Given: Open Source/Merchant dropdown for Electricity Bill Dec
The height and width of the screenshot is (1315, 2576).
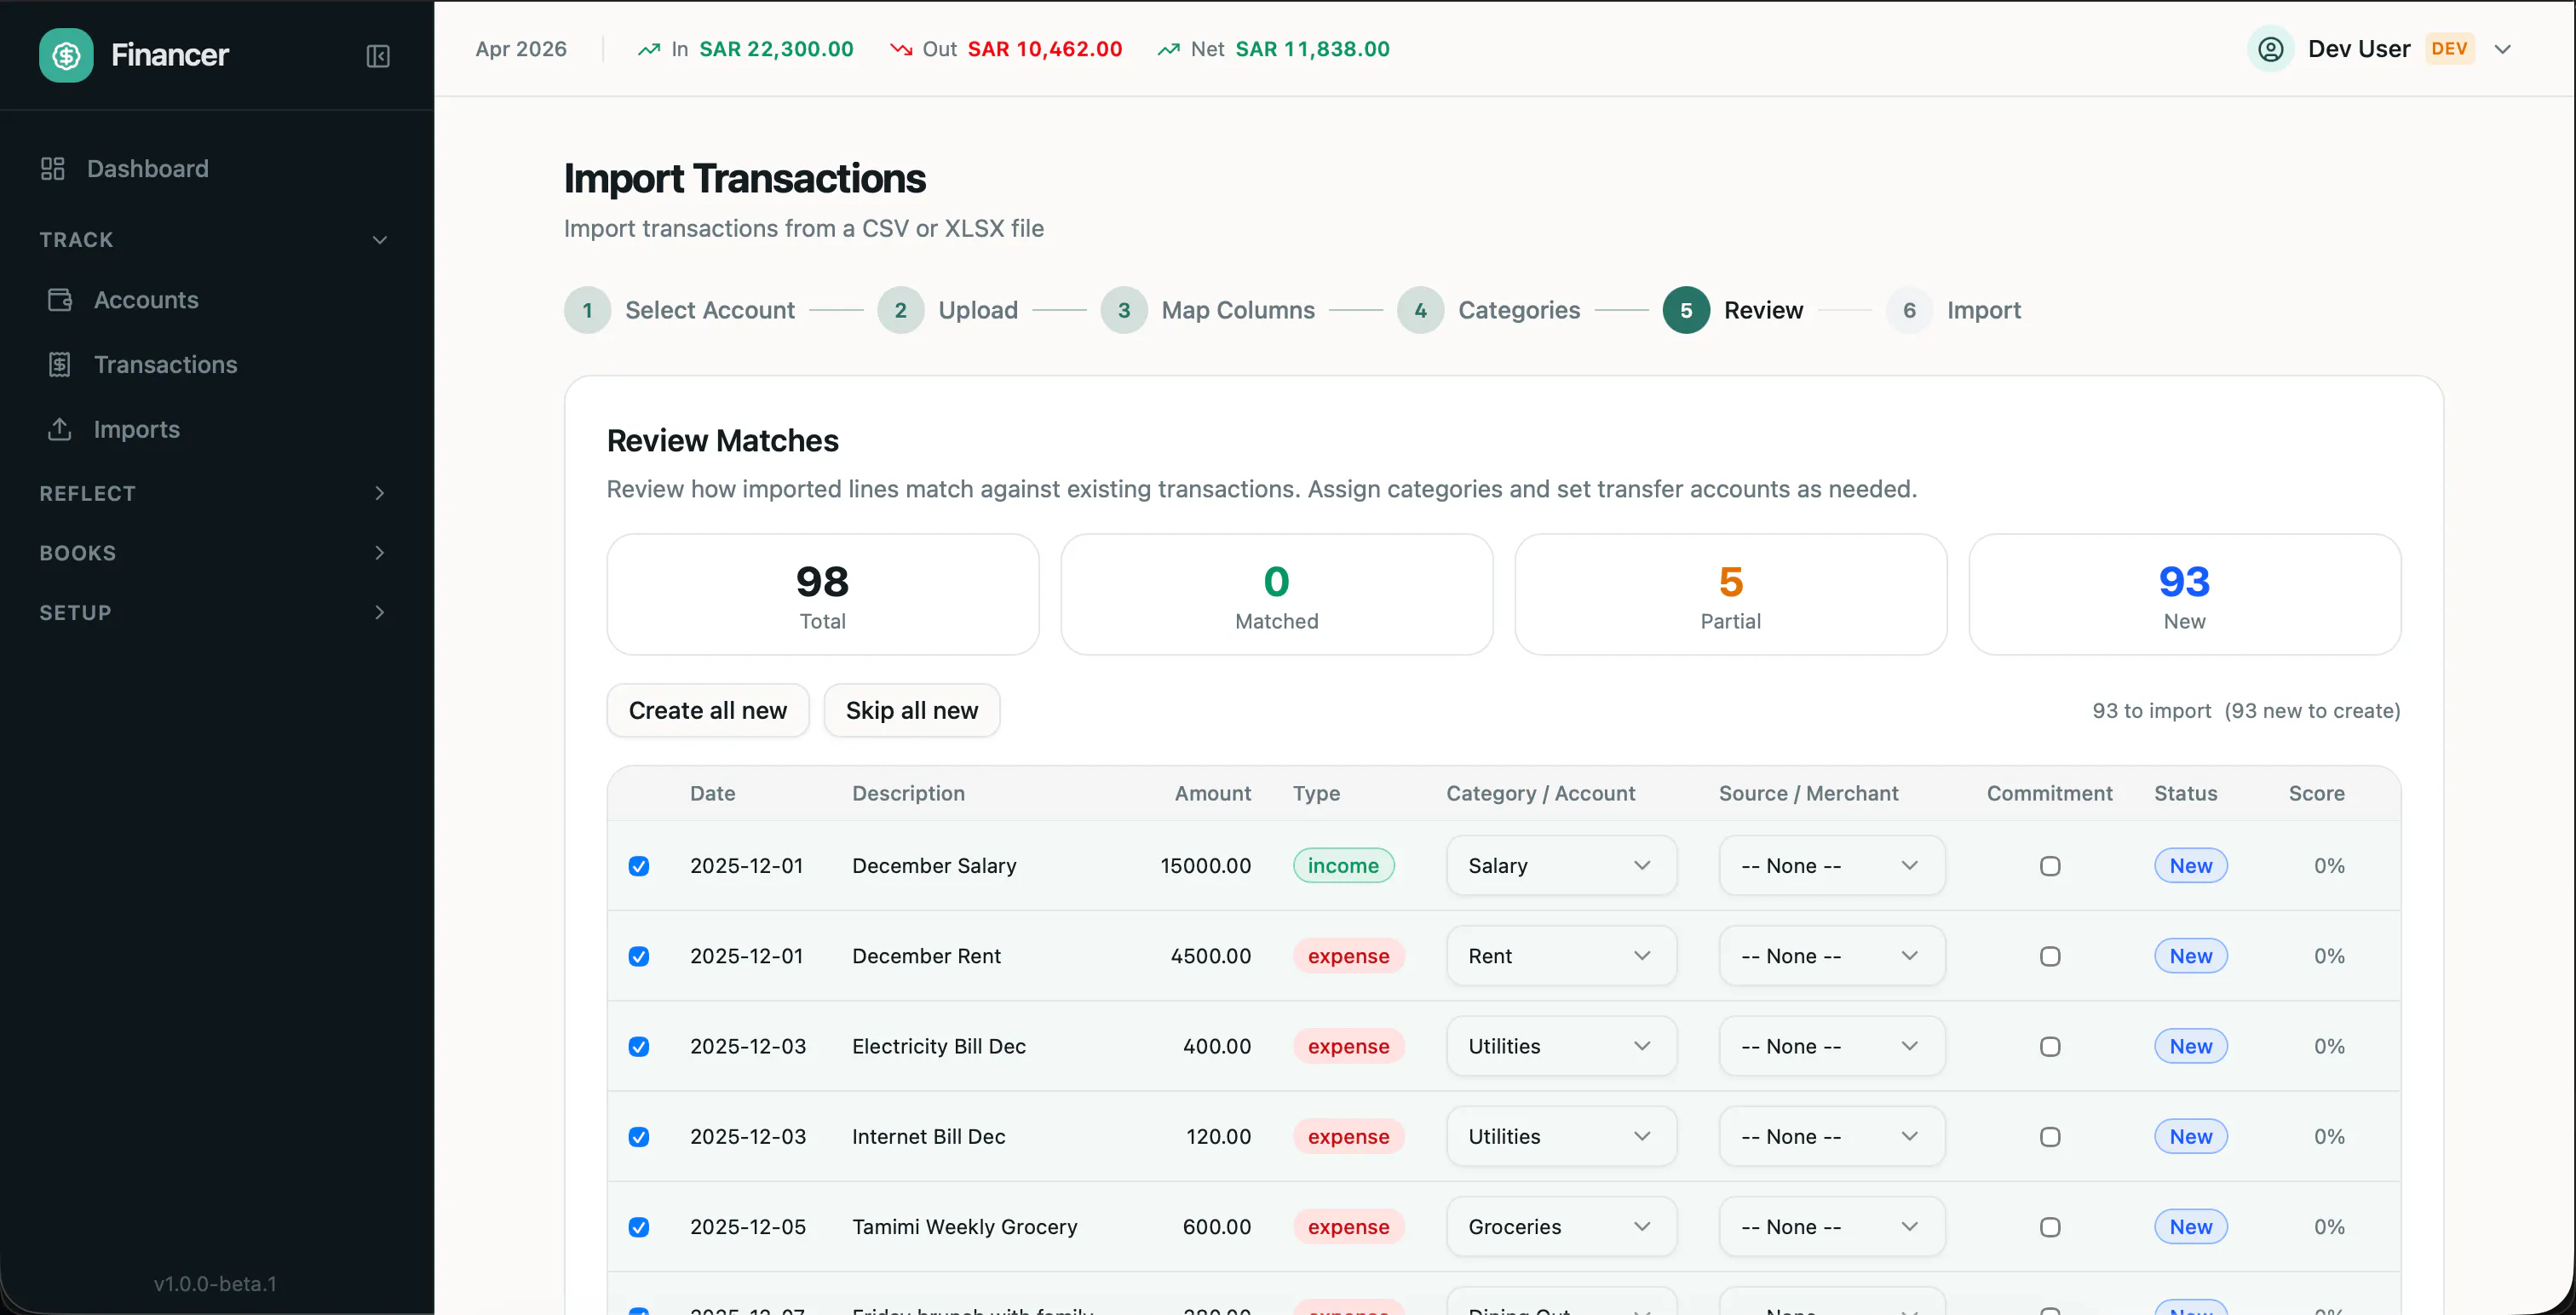Looking at the screenshot, I should pyautogui.click(x=1832, y=1046).
